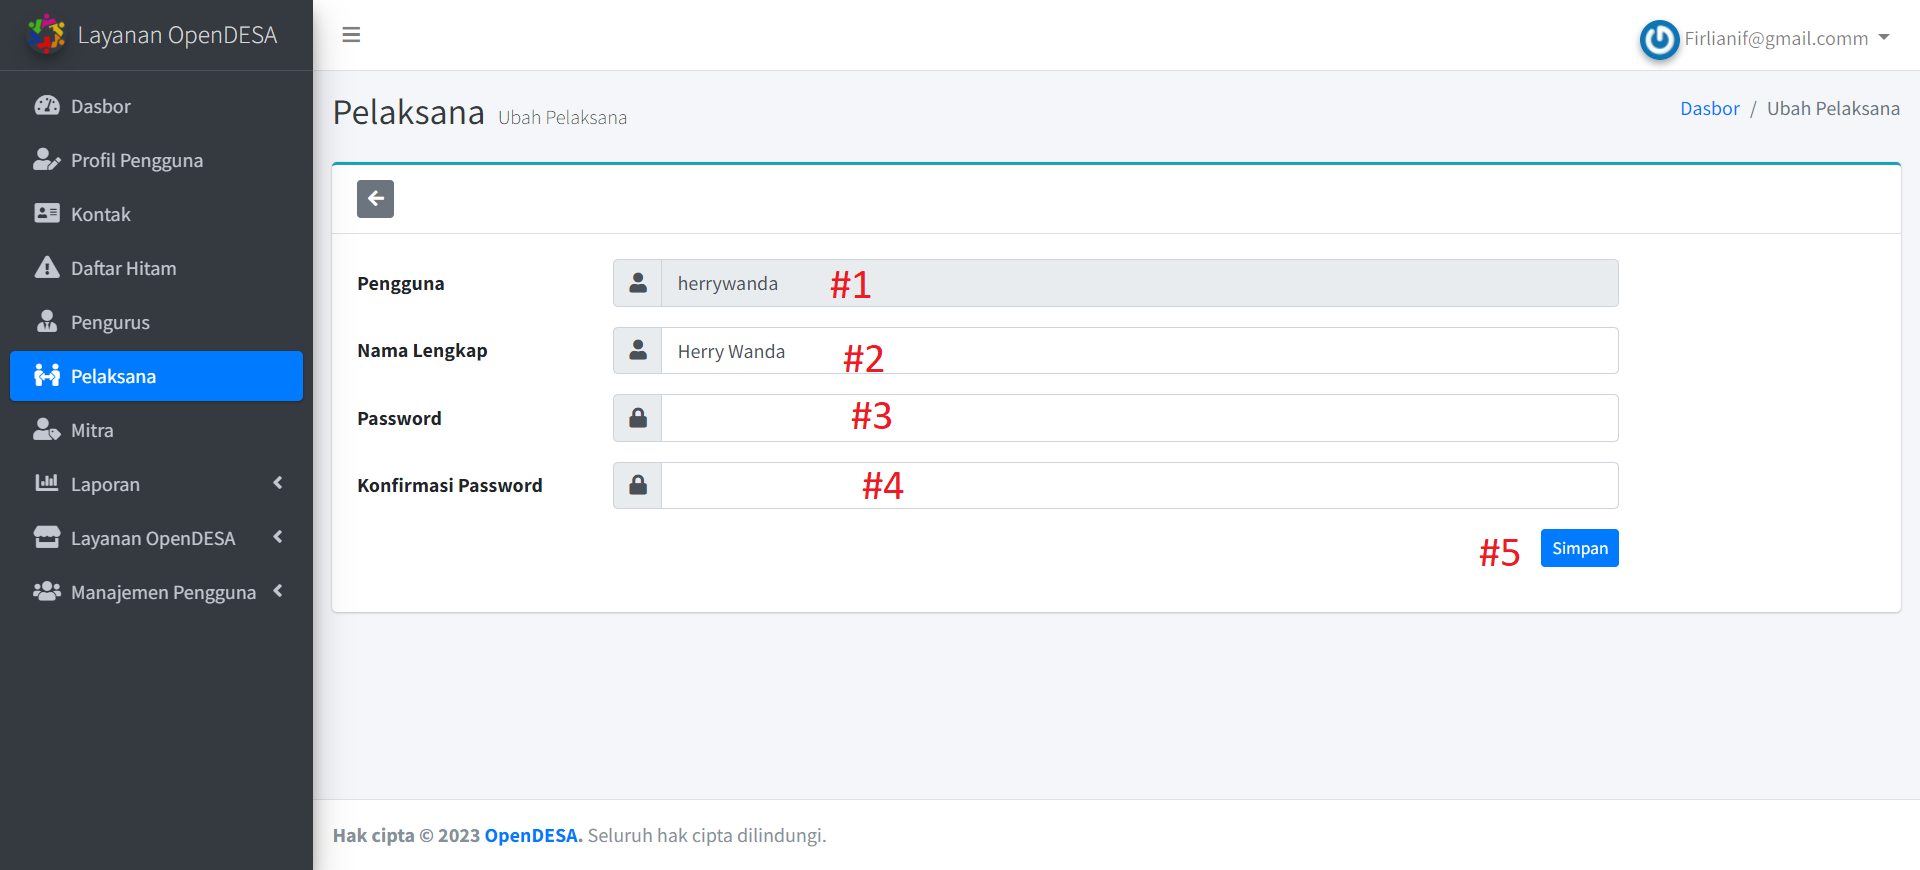Toggle the sidebar hamburger menu icon
Viewport: 1920px width, 870px height.
(x=351, y=35)
